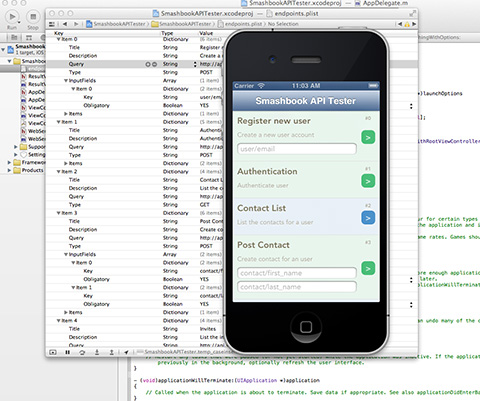Tap the green arrow for Register new user

(x=368, y=137)
